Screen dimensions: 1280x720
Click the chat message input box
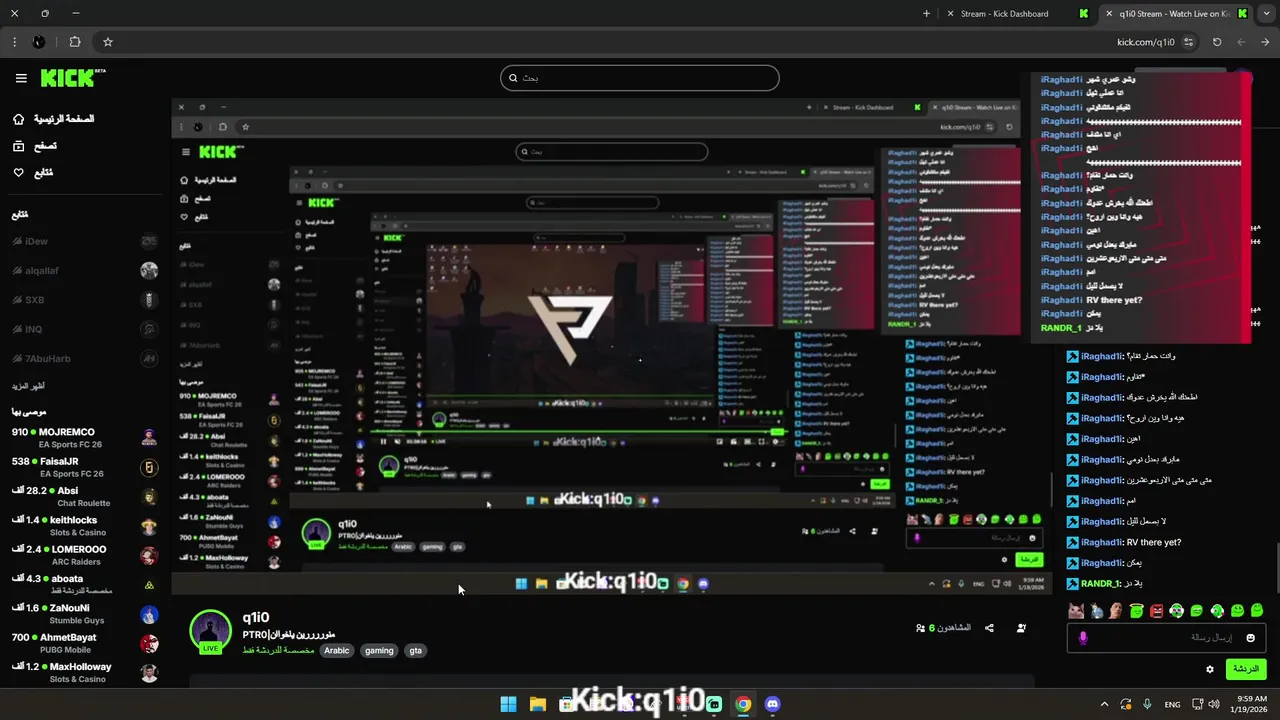pyautogui.click(x=1167, y=638)
